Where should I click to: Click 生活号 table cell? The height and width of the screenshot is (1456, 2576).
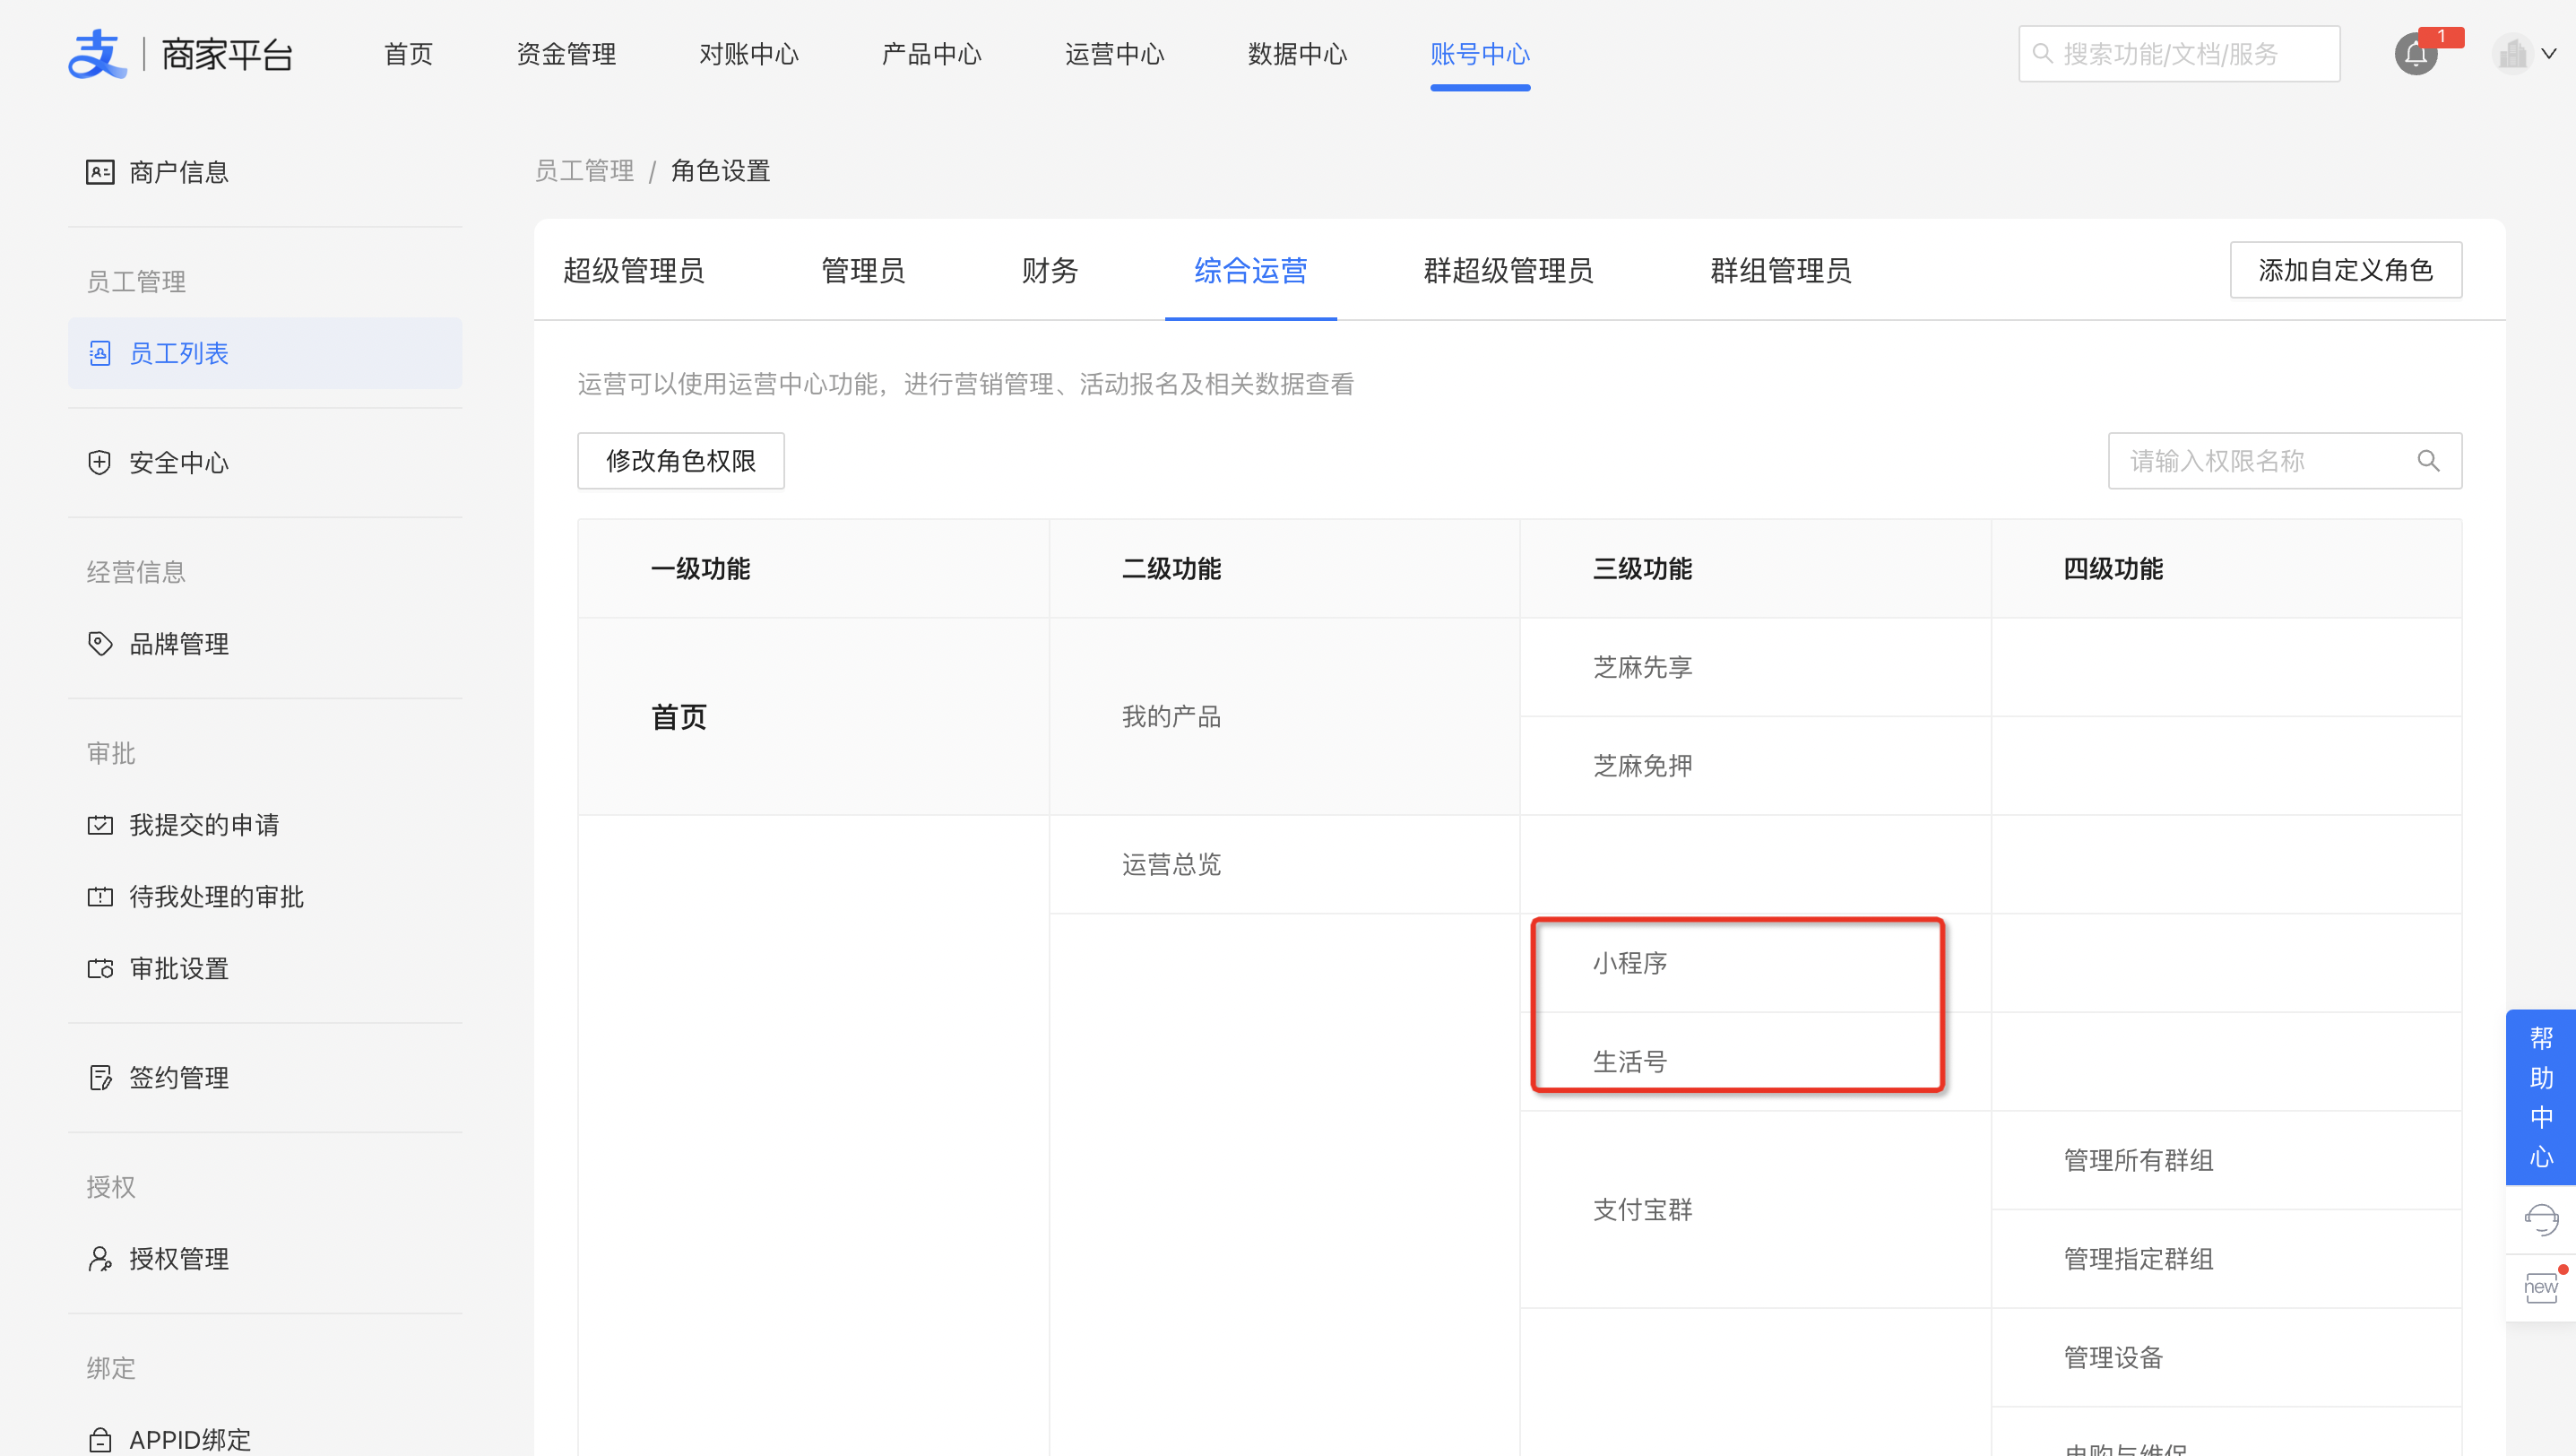[1755, 1062]
